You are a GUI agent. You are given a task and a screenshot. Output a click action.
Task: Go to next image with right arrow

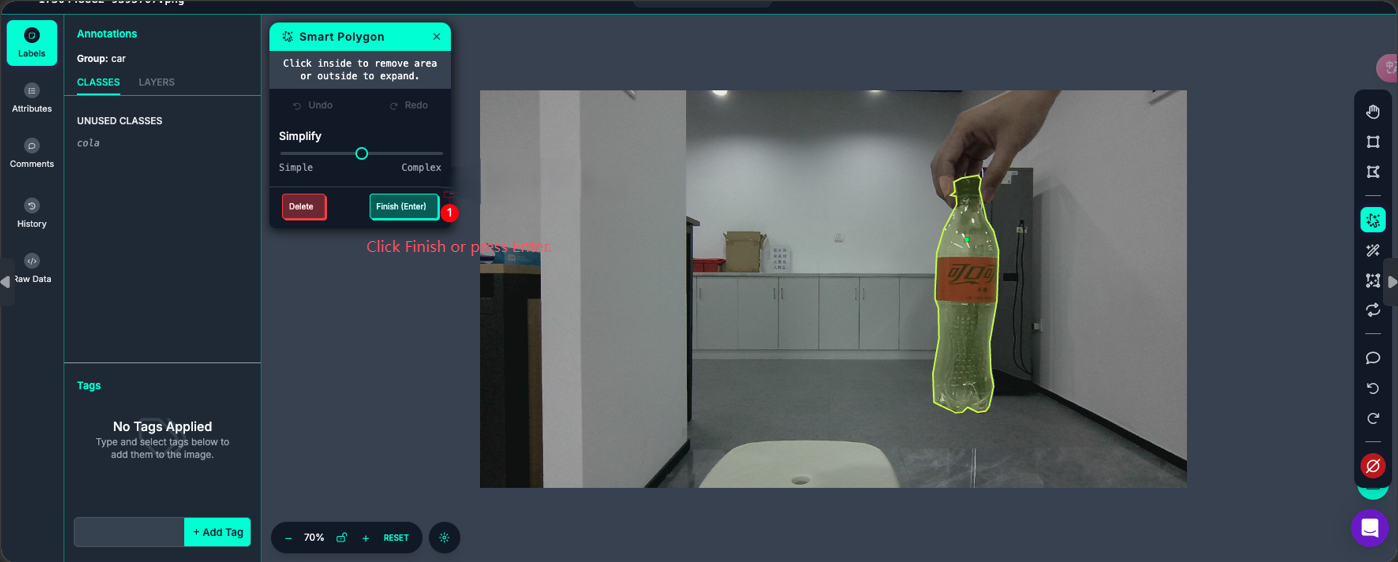click(1391, 282)
